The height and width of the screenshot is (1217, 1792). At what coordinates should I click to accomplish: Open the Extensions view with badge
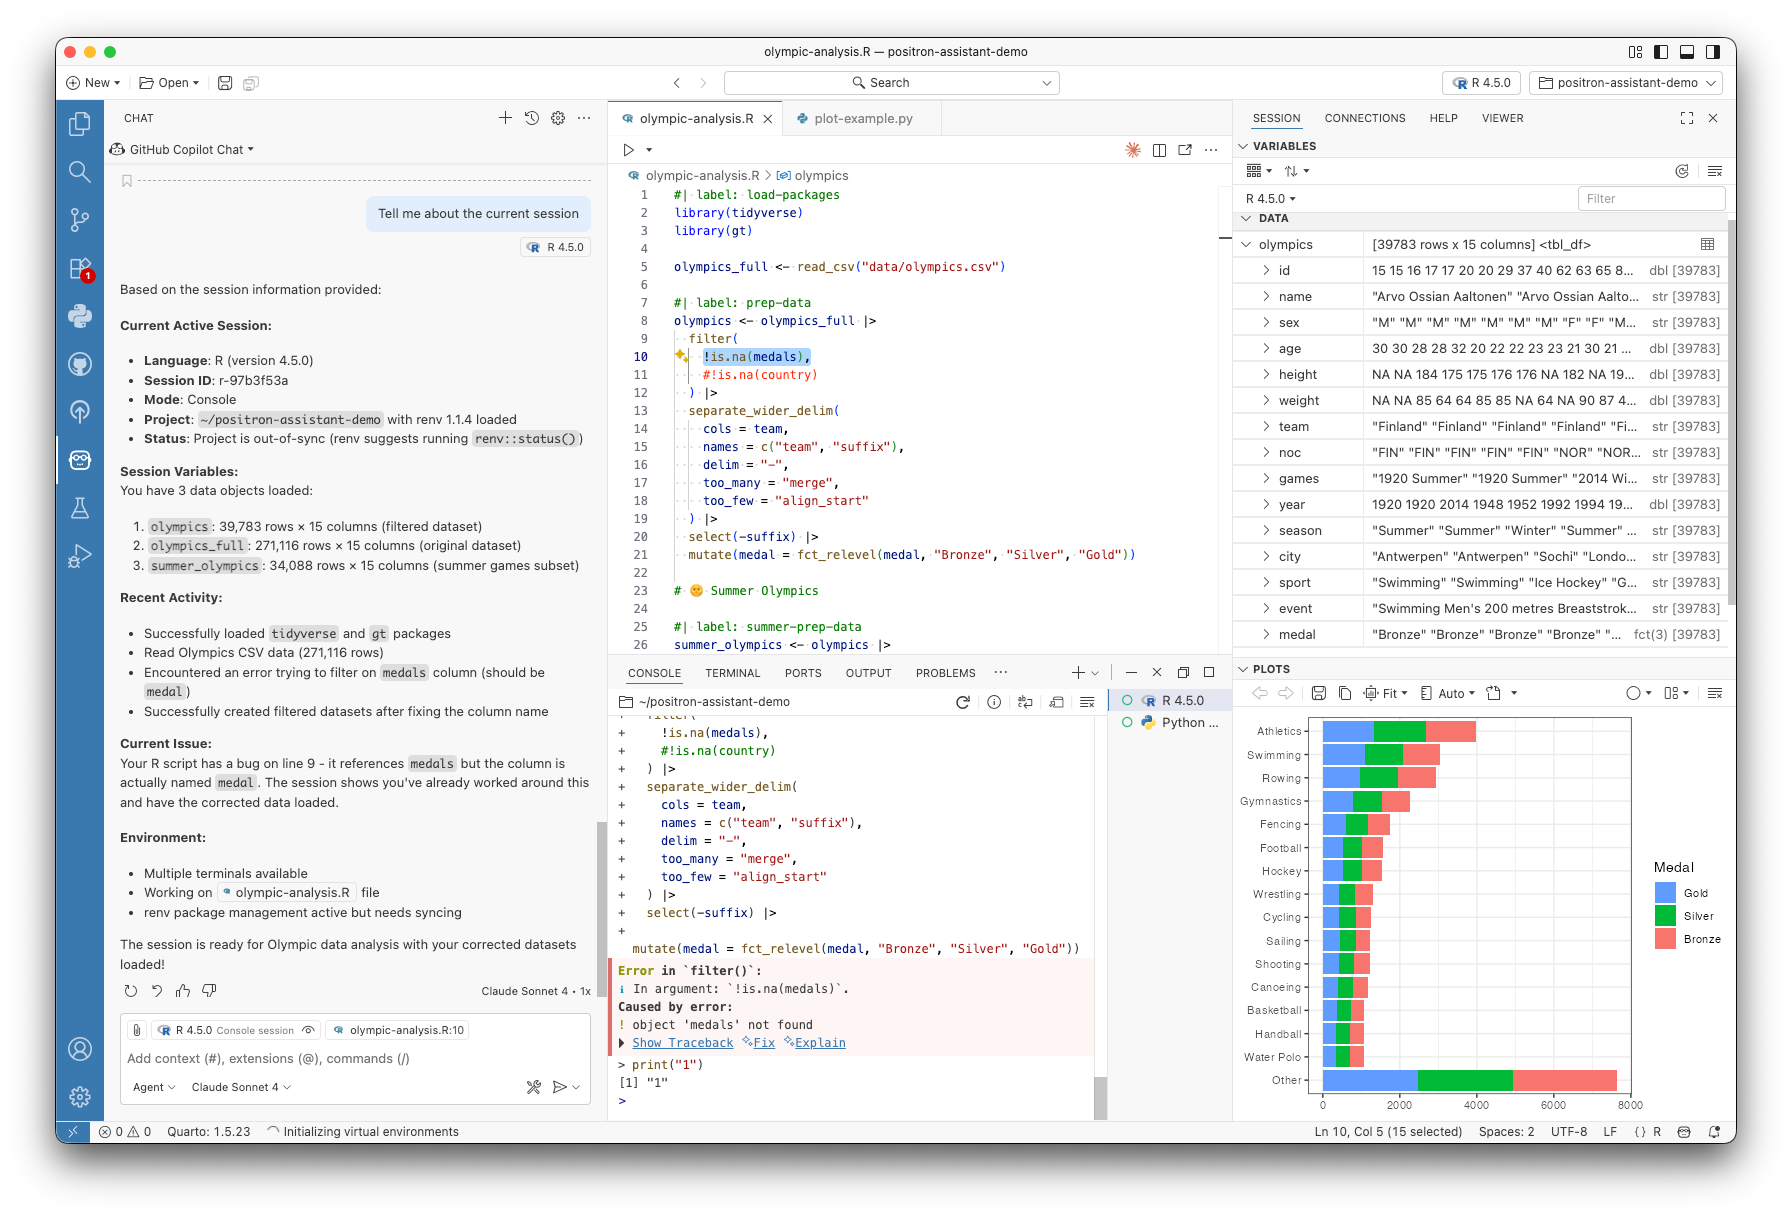coord(80,269)
